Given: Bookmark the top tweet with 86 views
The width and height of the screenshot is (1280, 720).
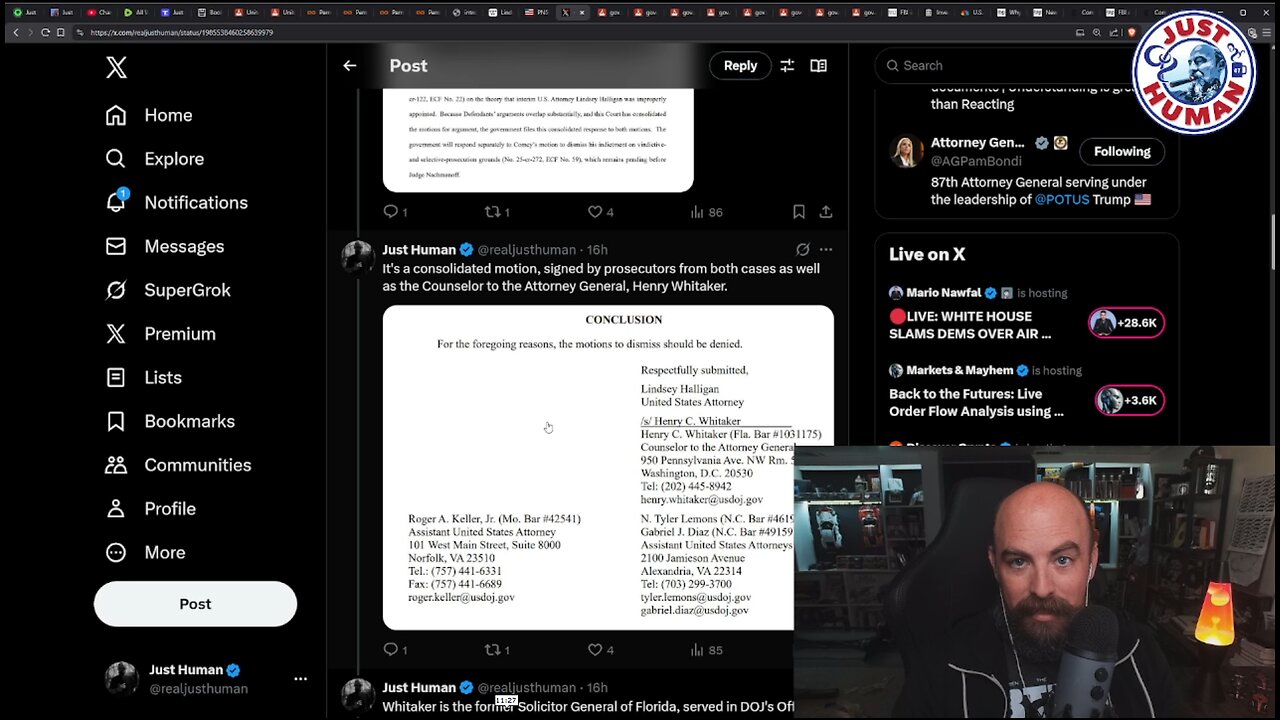Looking at the screenshot, I should tap(798, 212).
